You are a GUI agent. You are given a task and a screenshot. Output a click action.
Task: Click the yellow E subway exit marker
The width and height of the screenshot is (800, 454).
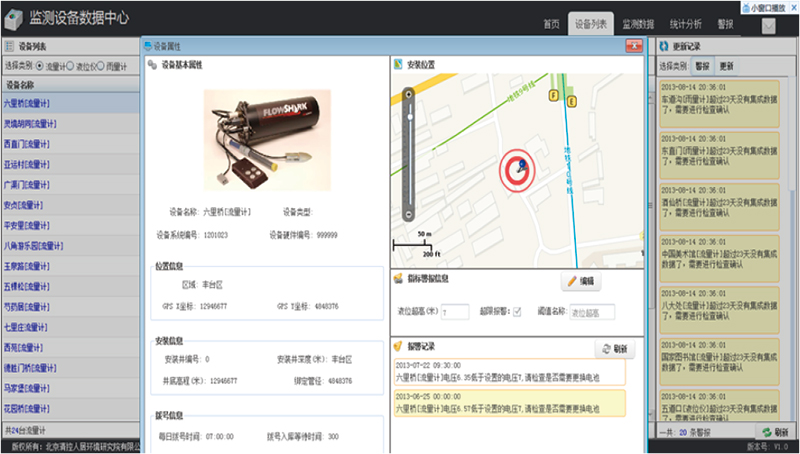(571, 101)
